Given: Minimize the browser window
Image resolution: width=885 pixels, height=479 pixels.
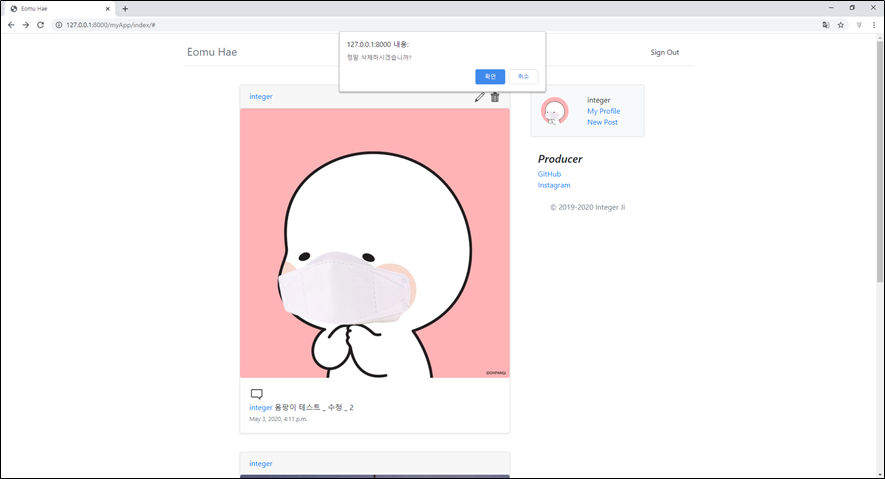Looking at the screenshot, I should (x=831, y=8).
